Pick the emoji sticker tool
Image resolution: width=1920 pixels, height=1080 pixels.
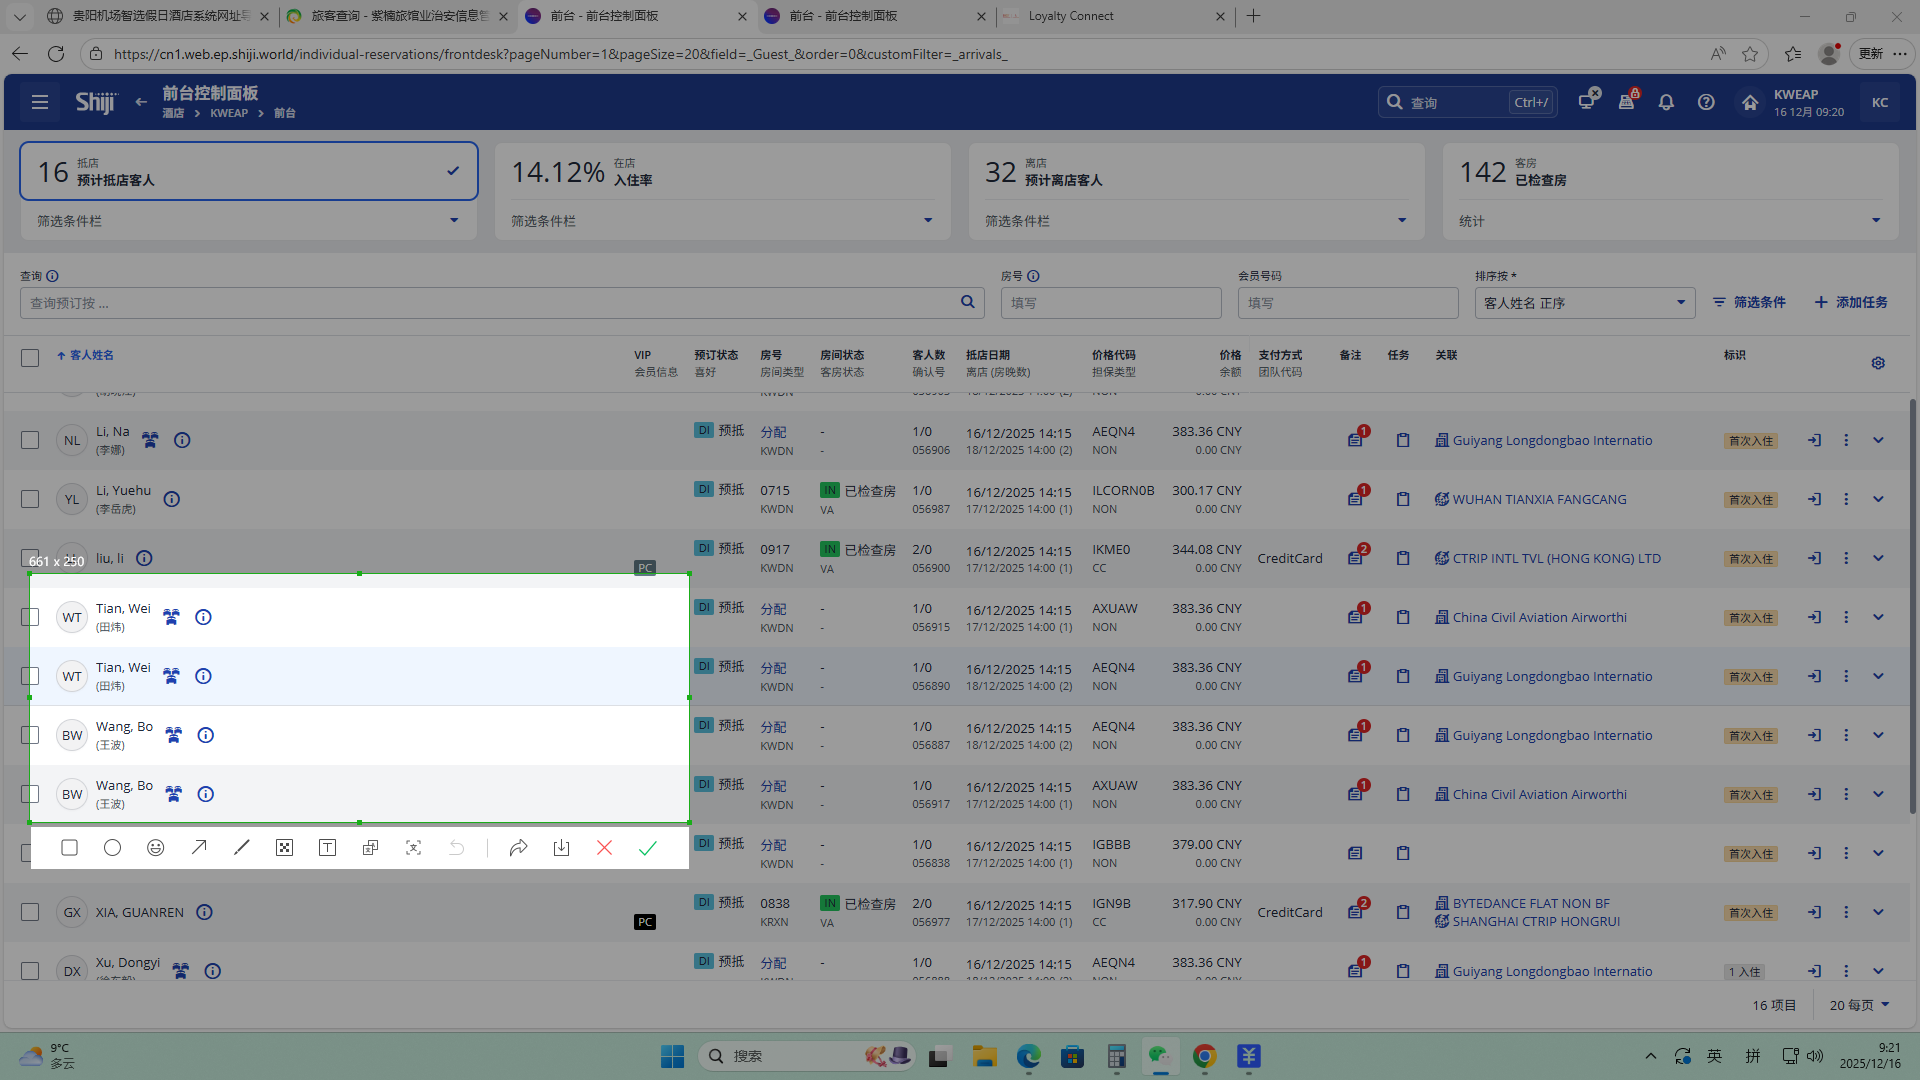[155, 848]
